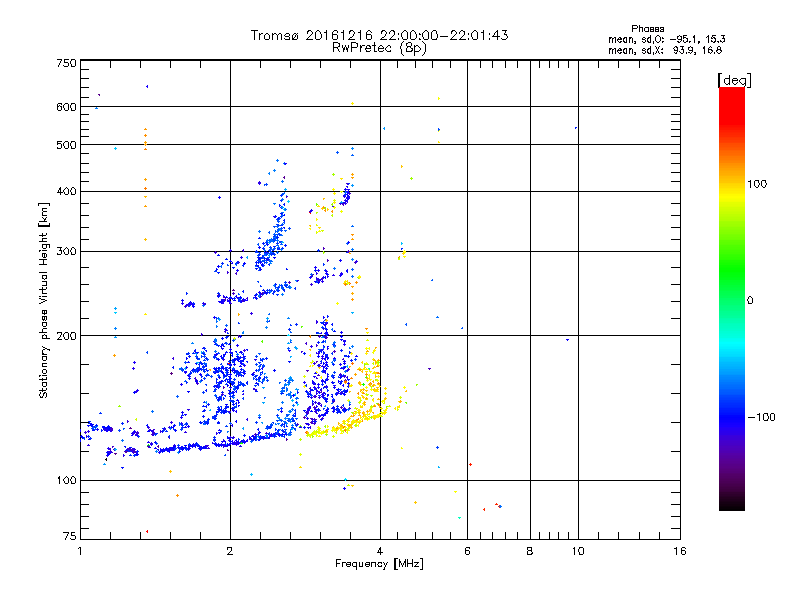This screenshot has width=800, height=600.
Task: Click the x-axis tick label '16'
Action: [680, 551]
